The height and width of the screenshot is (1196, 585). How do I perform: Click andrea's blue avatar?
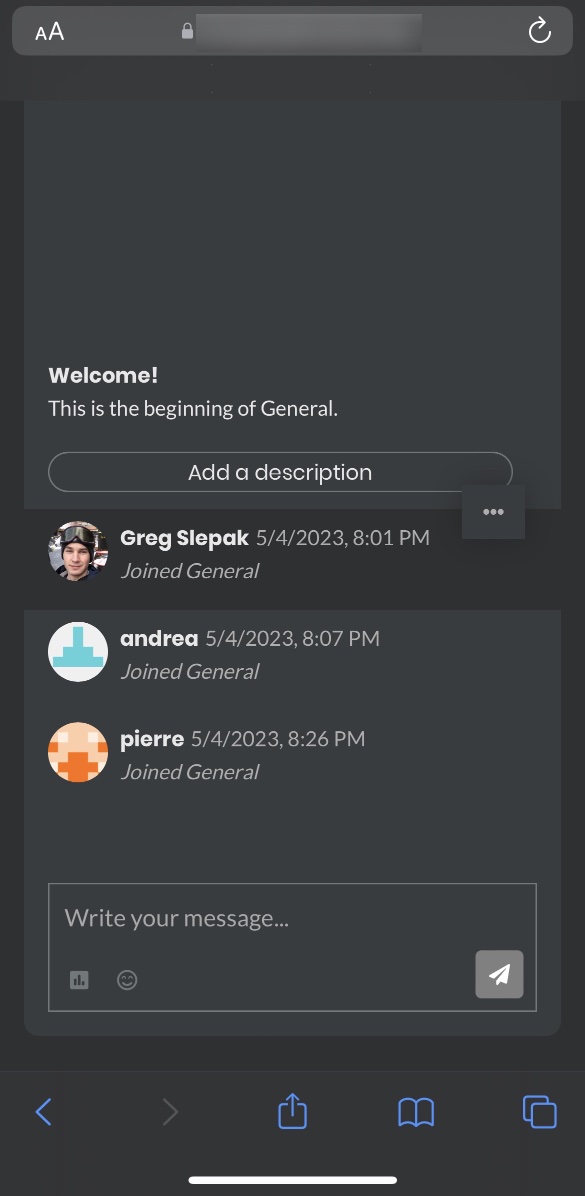(77, 651)
